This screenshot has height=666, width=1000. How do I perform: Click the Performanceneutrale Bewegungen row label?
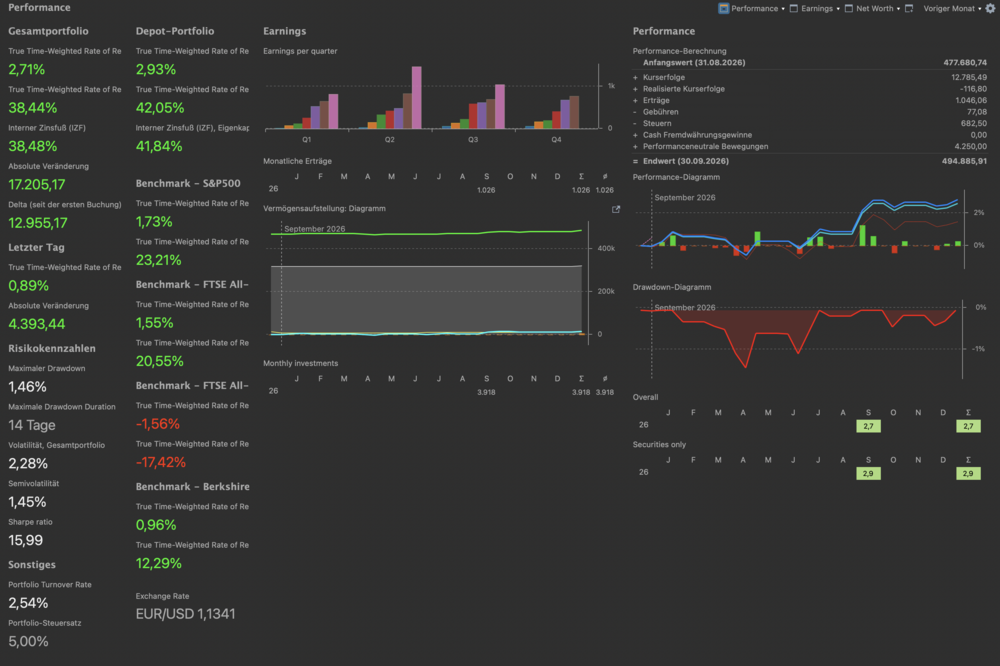[x=705, y=146]
